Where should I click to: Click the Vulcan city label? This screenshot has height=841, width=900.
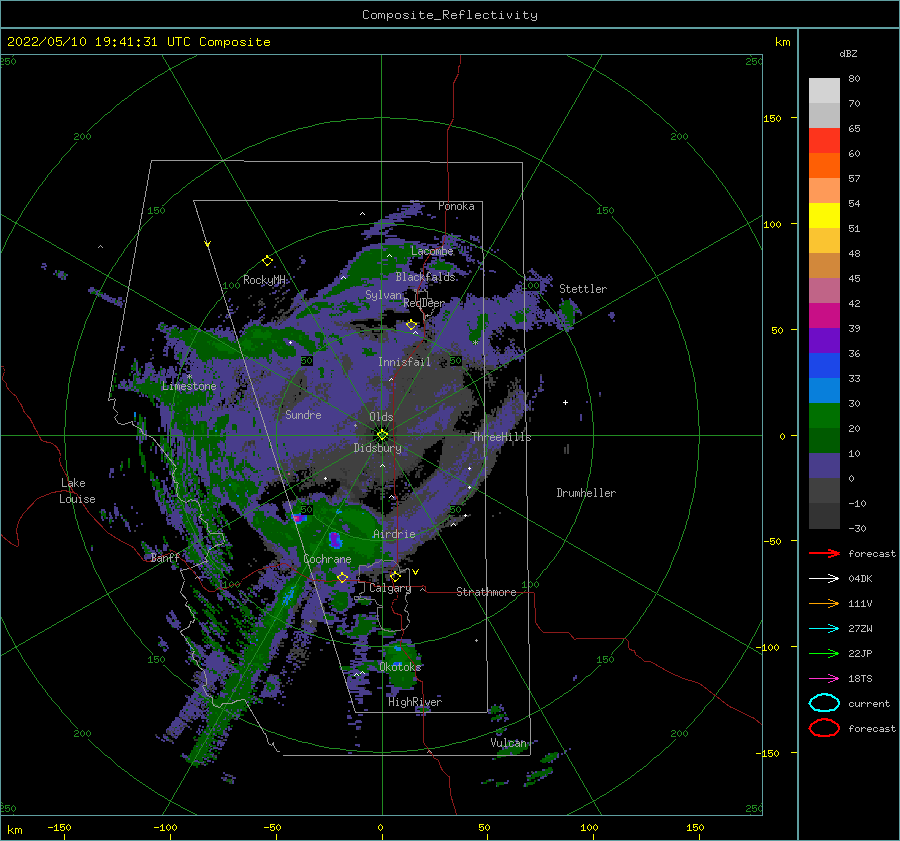508,743
